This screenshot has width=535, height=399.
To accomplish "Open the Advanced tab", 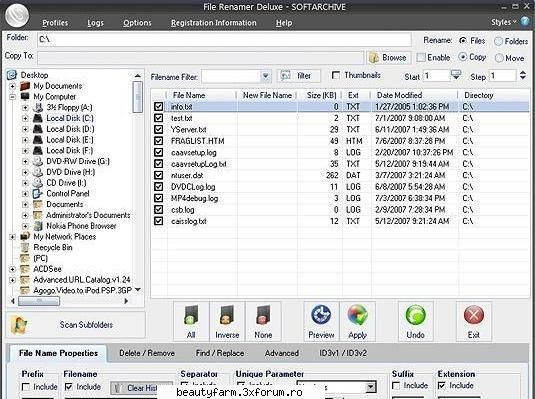I will tap(281, 353).
